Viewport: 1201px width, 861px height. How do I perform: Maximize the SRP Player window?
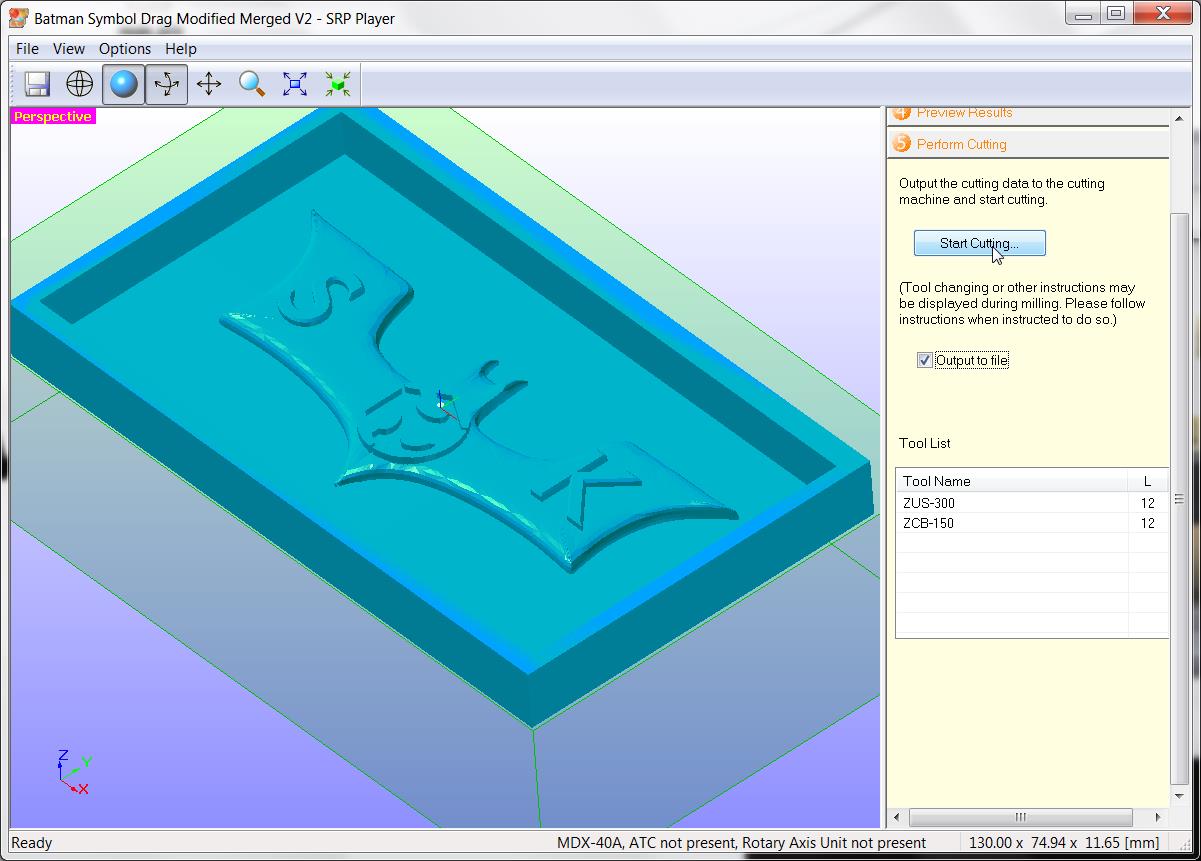(1117, 13)
